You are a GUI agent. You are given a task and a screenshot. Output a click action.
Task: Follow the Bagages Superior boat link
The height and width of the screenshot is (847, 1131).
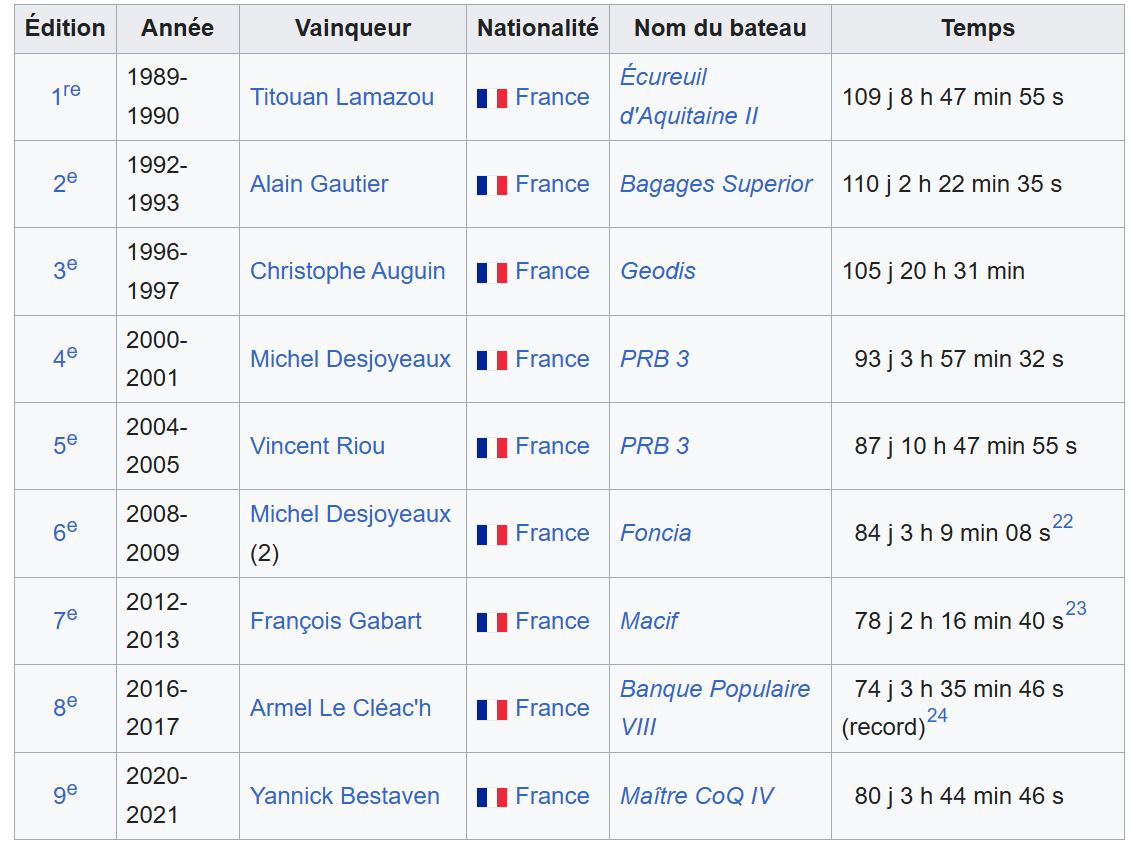pos(716,184)
